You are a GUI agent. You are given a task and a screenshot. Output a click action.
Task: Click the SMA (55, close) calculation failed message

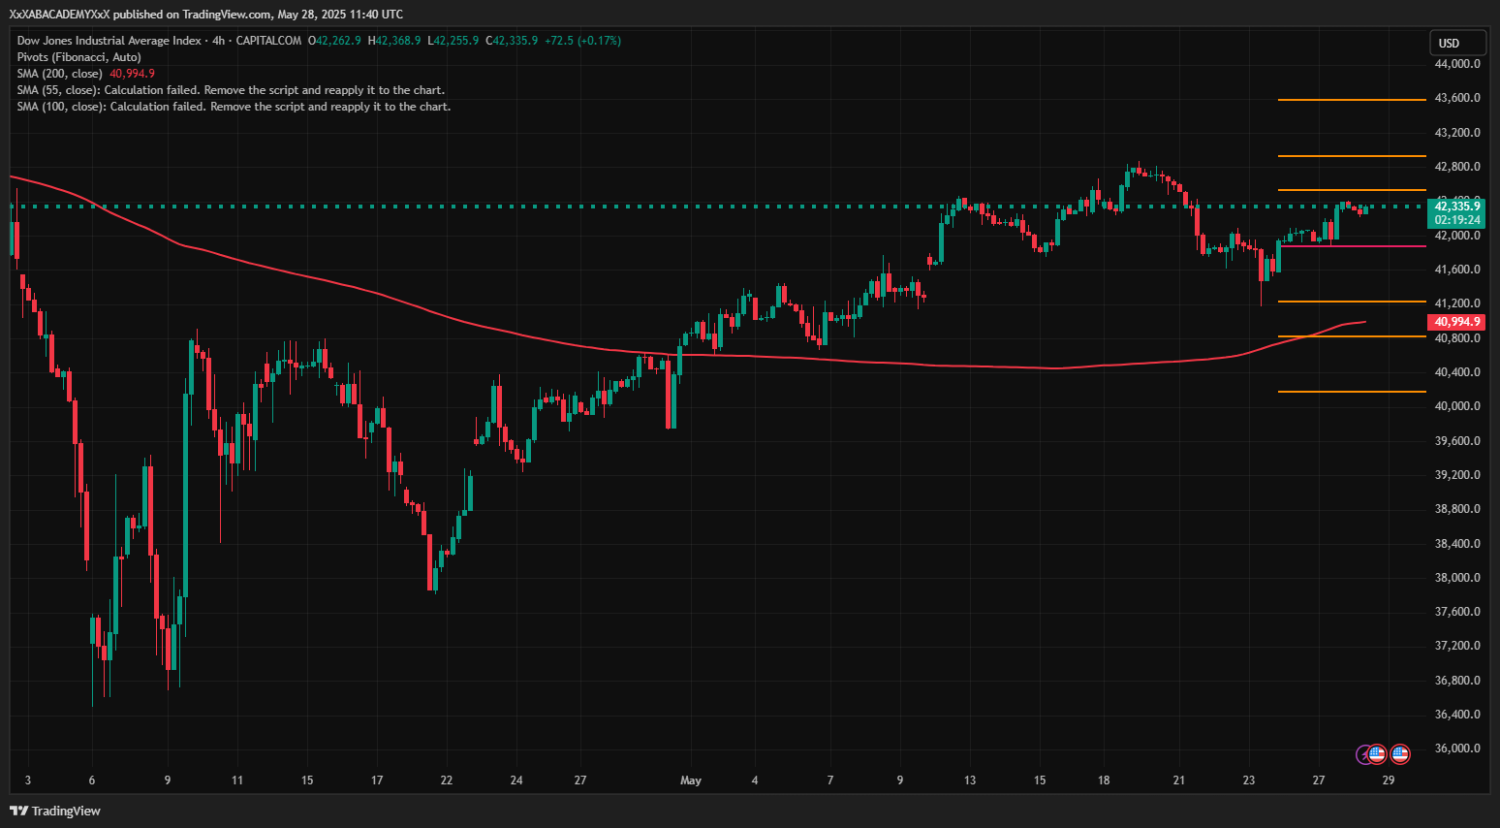click(231, 90)
